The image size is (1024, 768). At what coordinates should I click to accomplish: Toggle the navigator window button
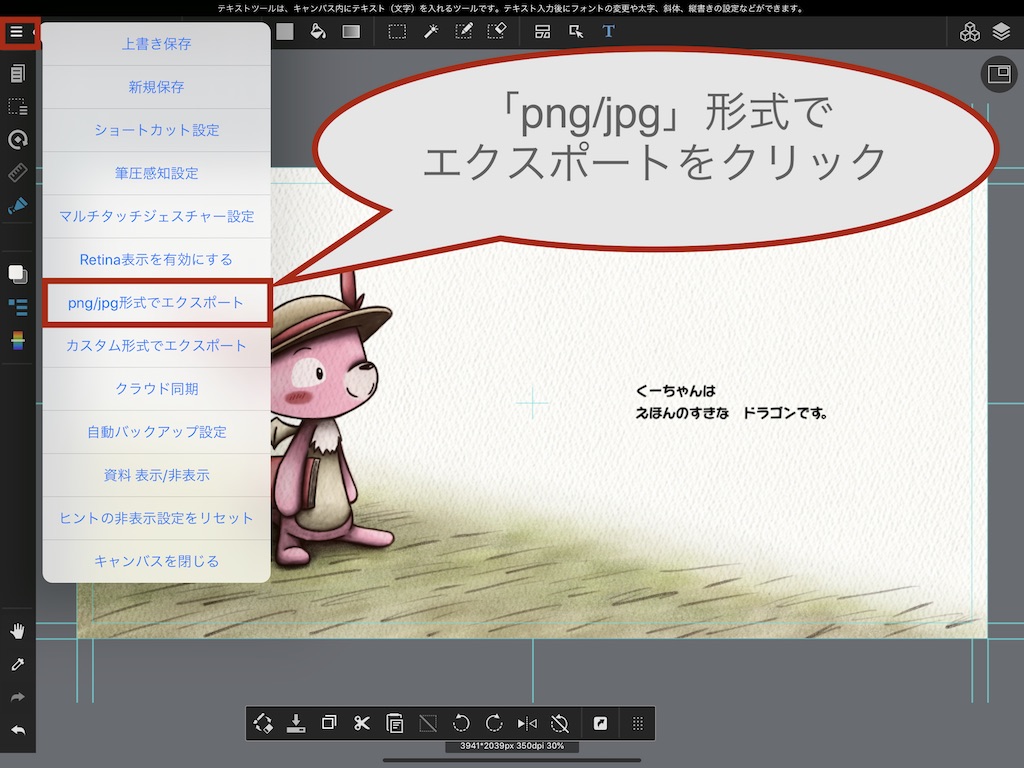click(x=998, y=74)
